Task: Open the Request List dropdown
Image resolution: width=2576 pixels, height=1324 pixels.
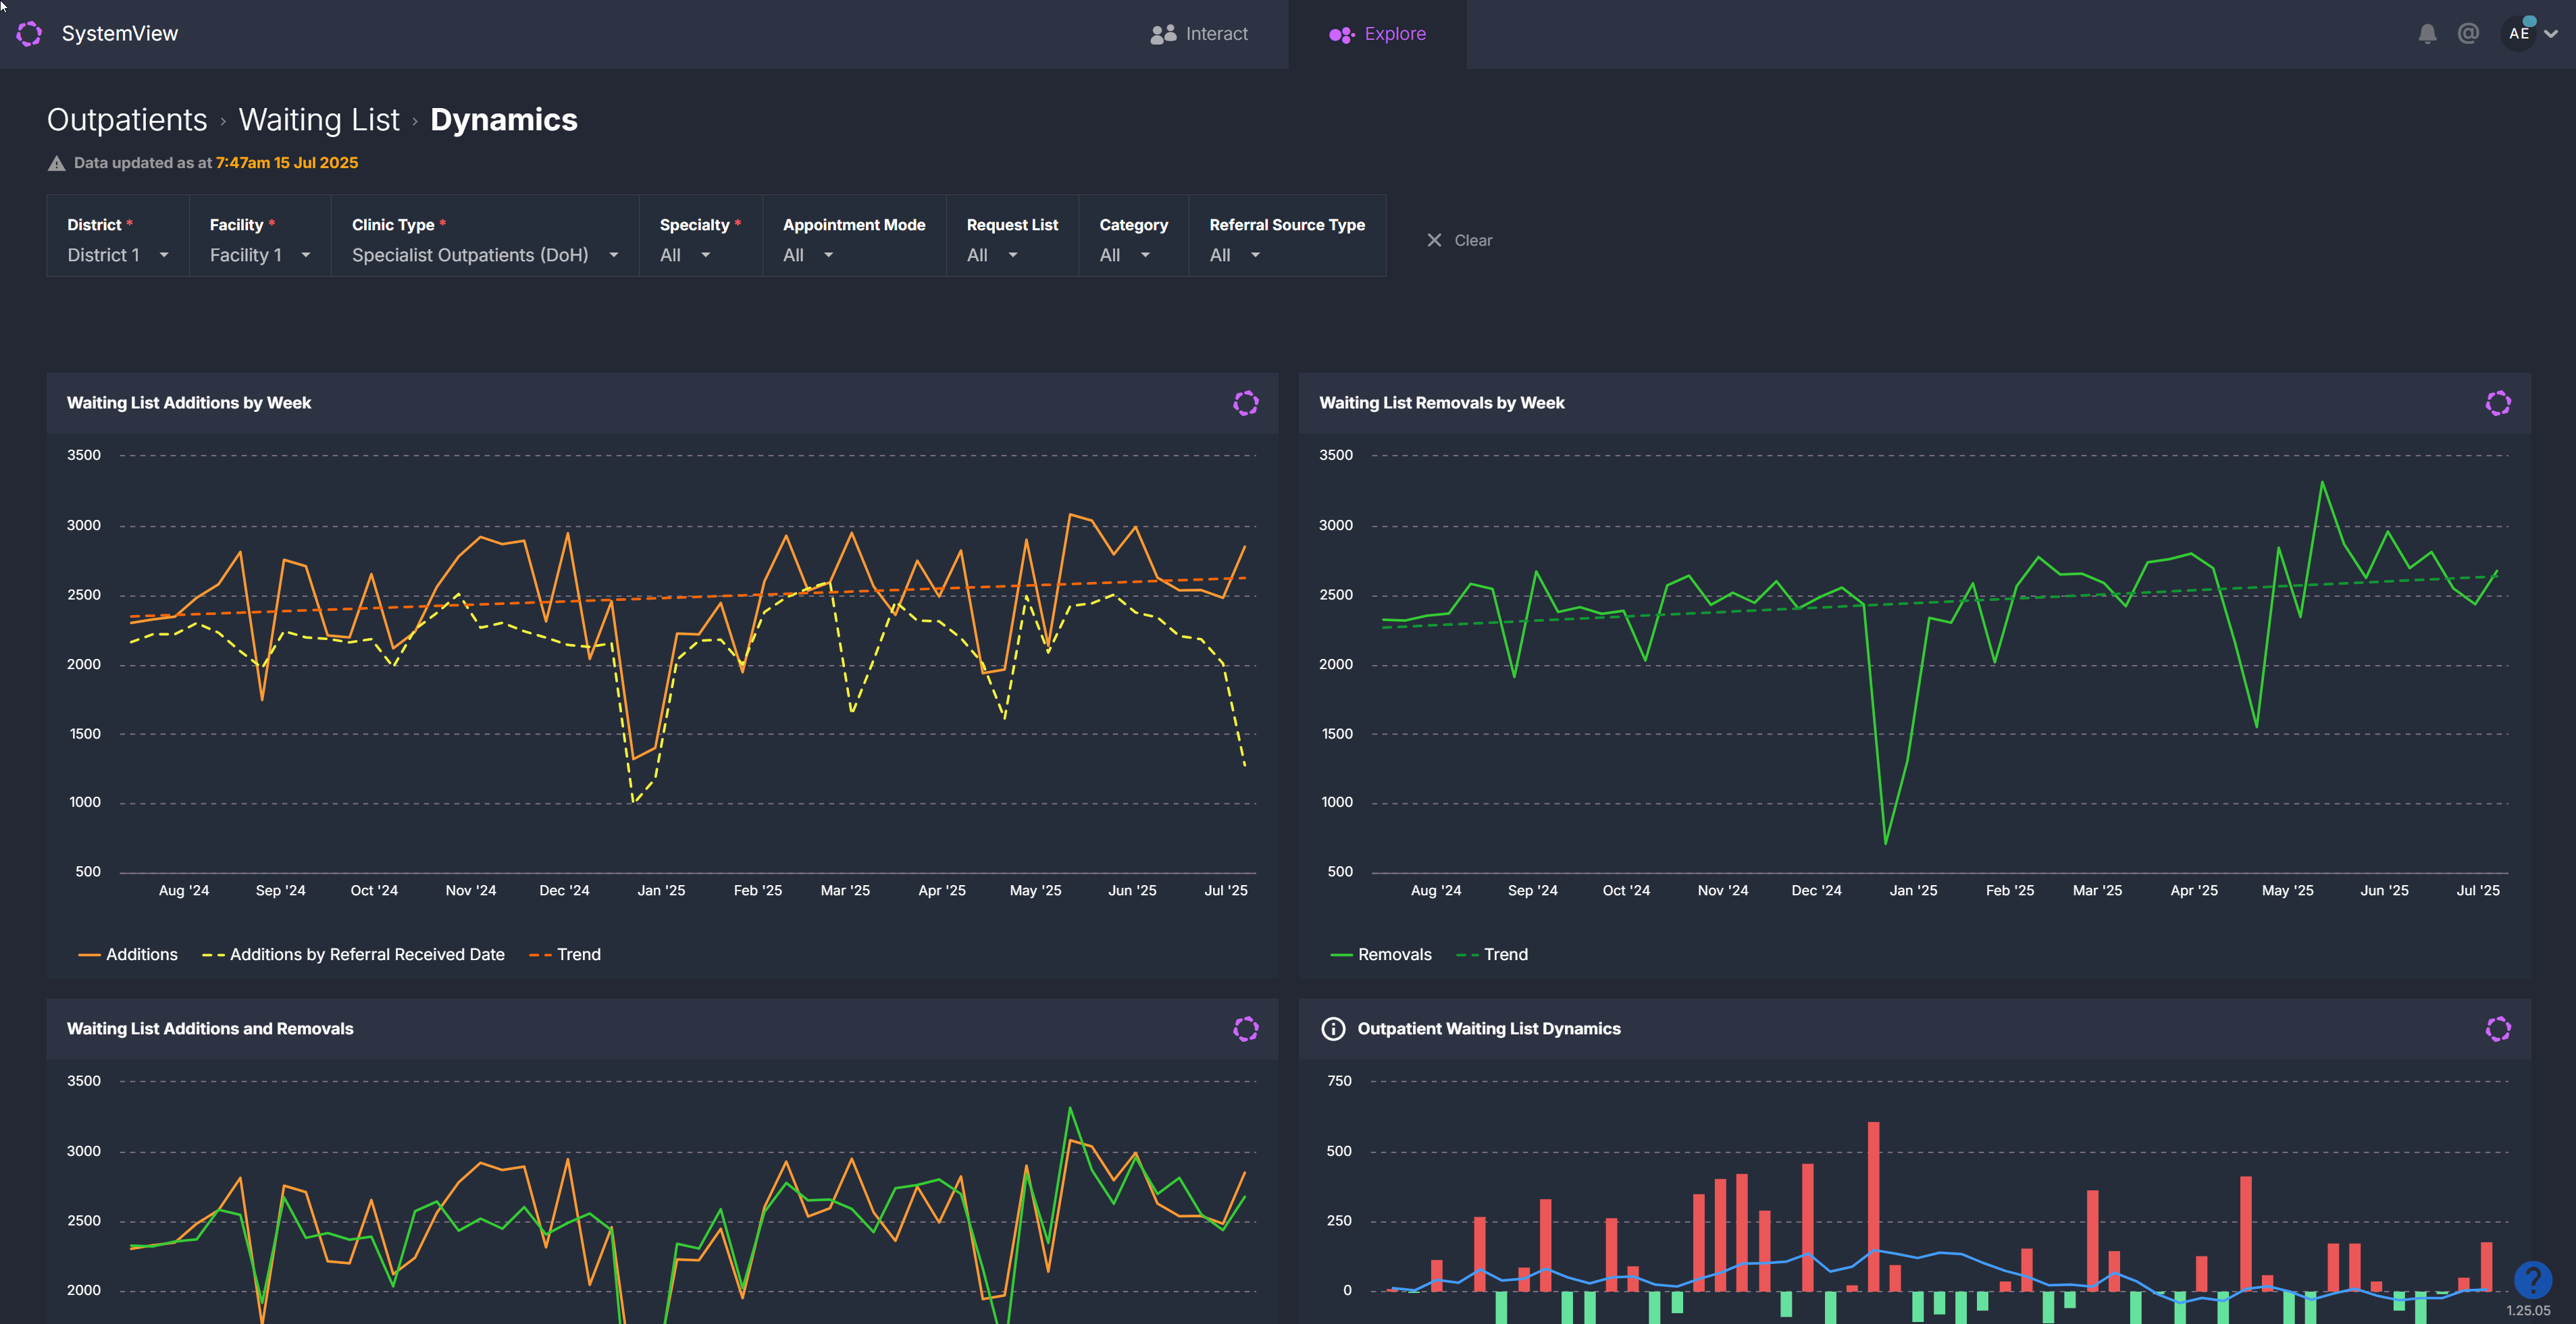Action: click(x=1012, y=236)
